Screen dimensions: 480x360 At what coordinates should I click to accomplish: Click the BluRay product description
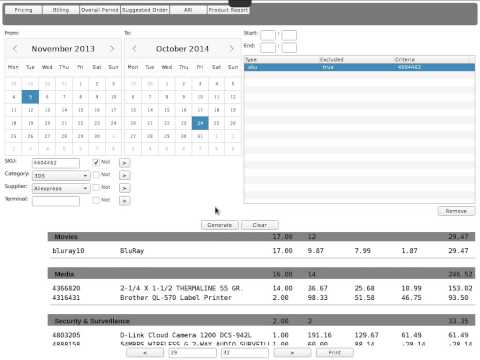click(132, 251)
